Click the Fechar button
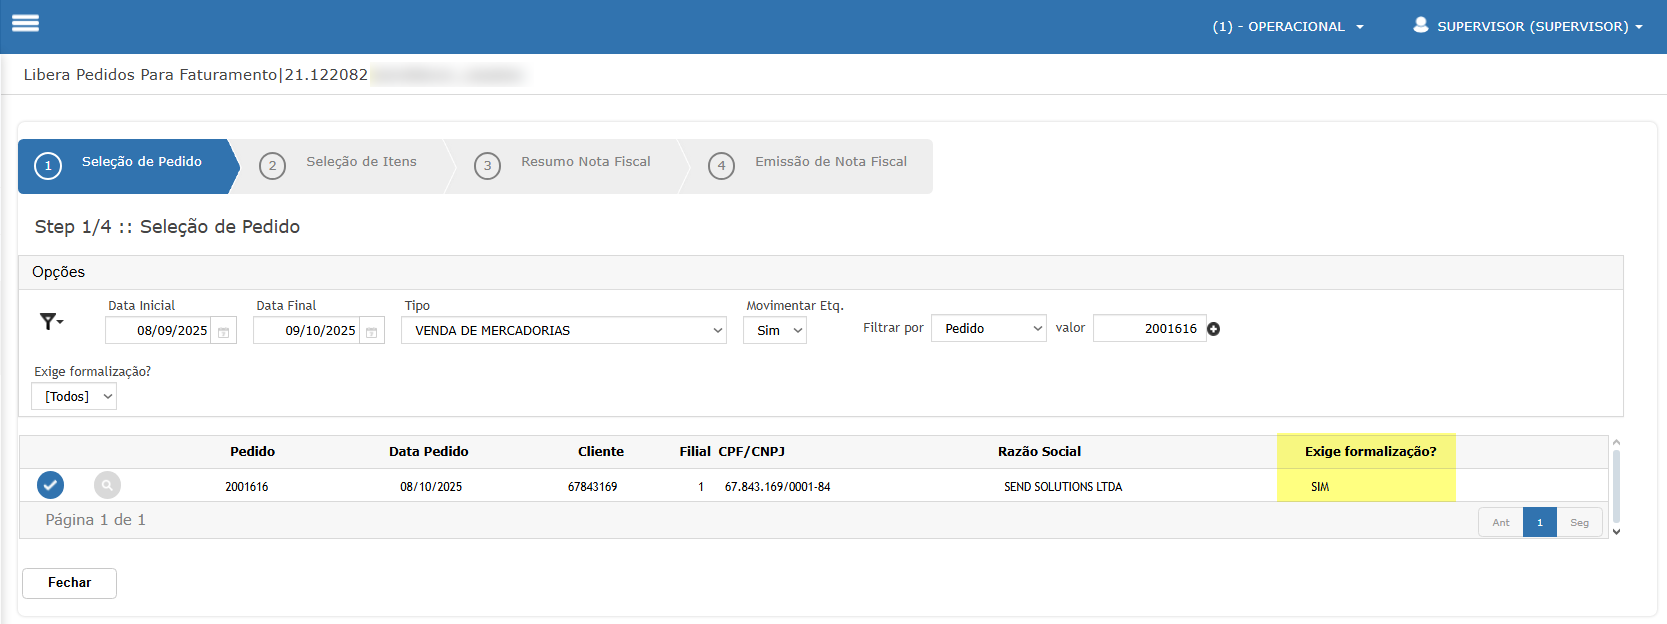This screenshot has height=624, width=1667. click(69, 583)
